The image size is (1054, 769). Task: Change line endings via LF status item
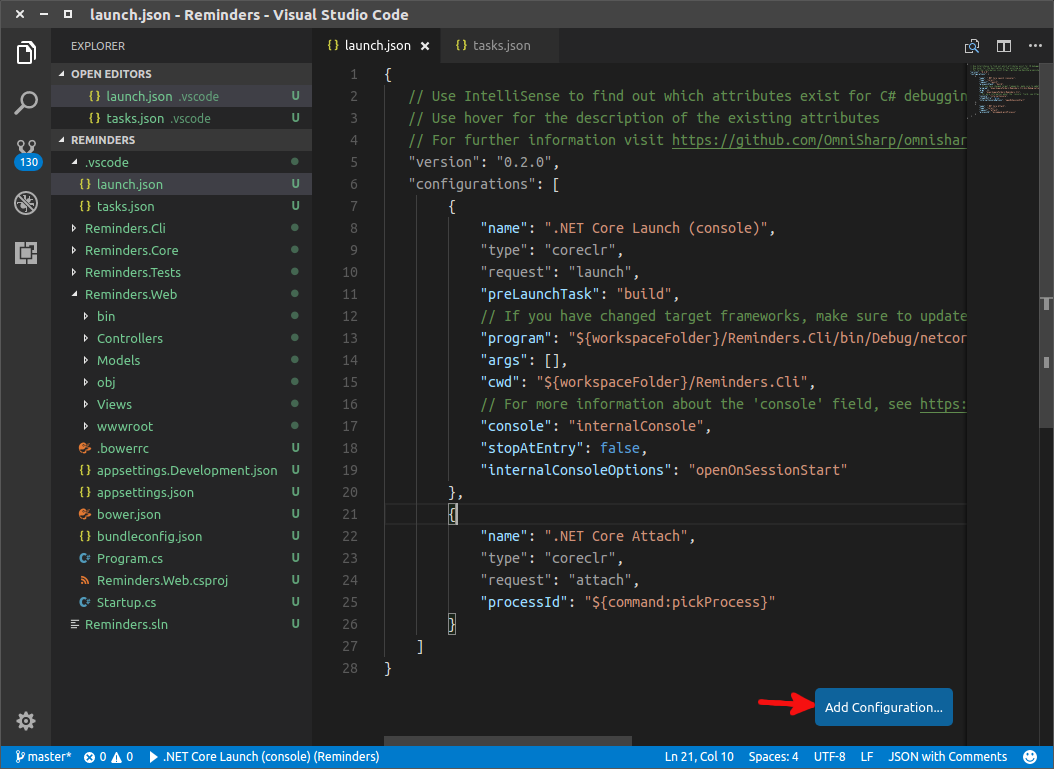point(867,757)
